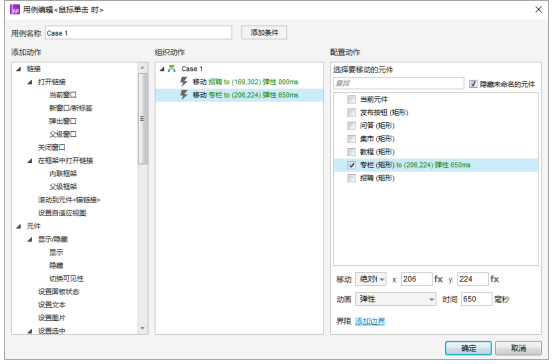Toggle the 隐藏未命名的元件 checkbox
This screenshot has height=364, width=553.
tap(473, 84)
